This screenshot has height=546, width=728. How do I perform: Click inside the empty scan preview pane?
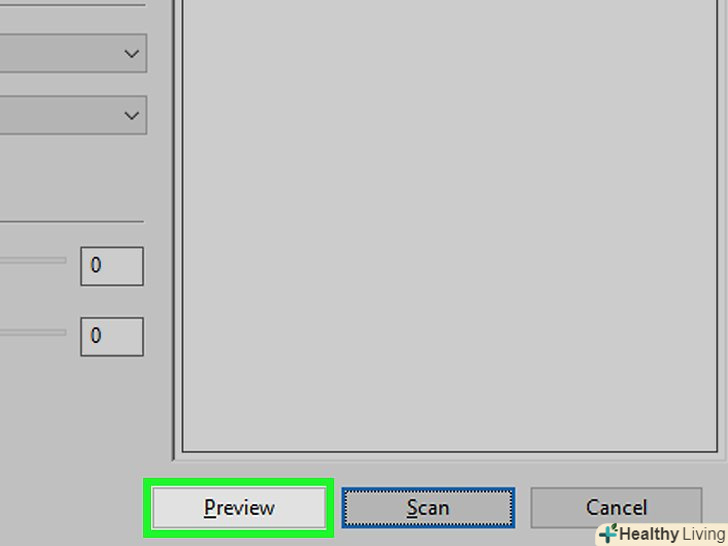coord(450,225)
